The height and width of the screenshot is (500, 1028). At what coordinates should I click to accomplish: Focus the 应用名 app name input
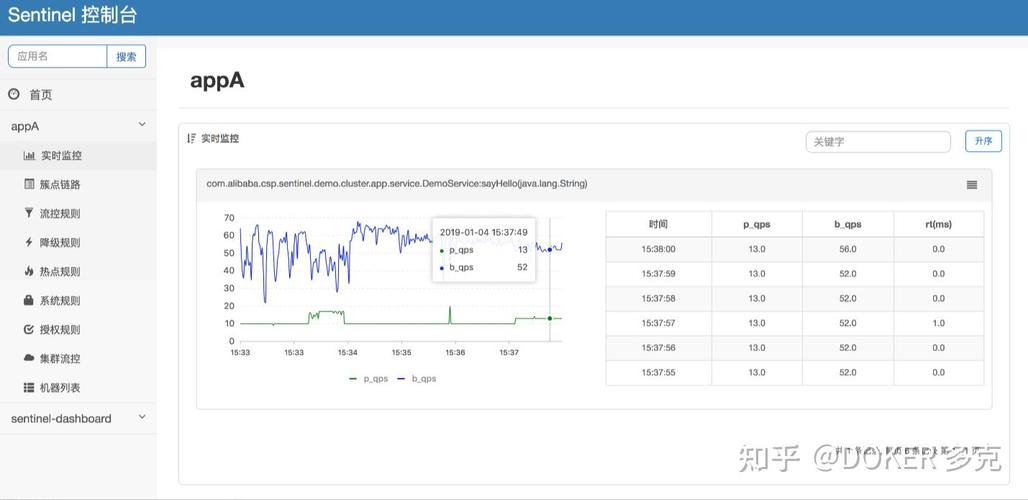58,56
